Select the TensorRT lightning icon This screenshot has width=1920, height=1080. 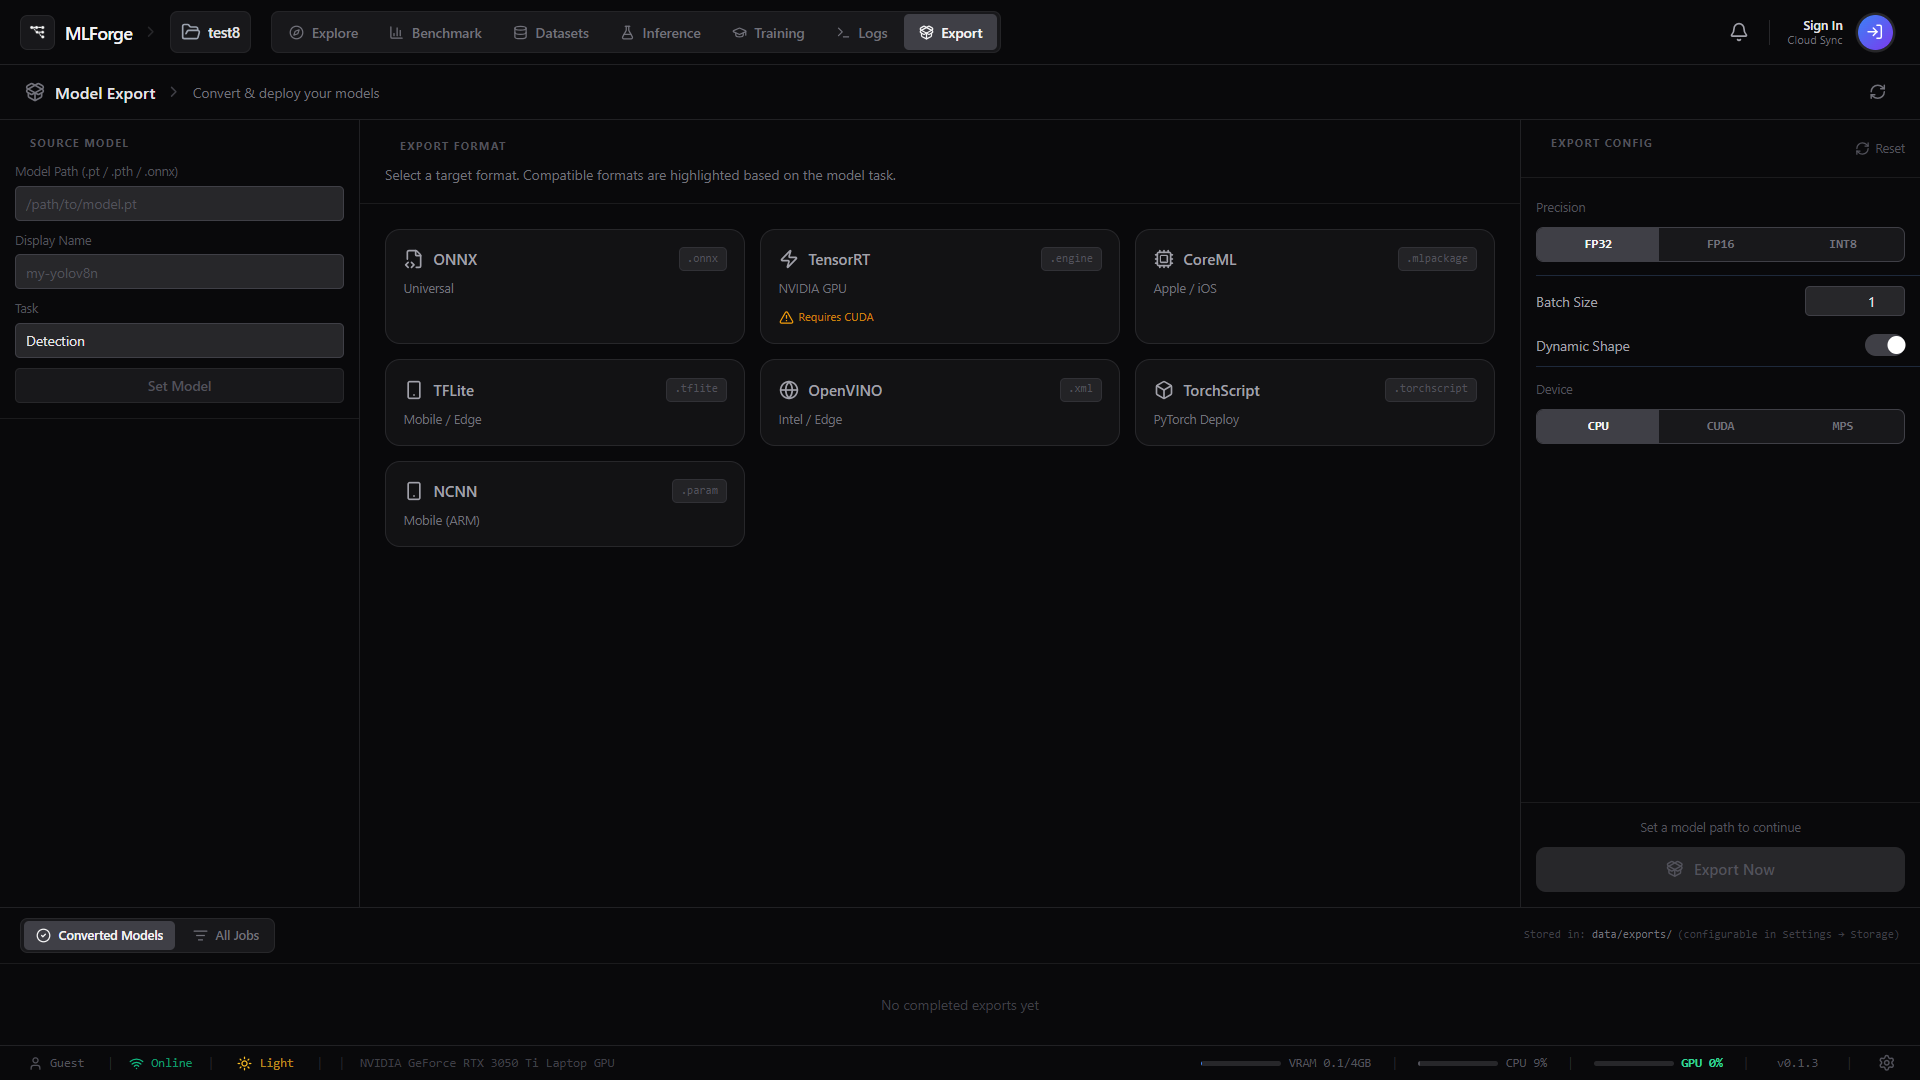789,259
